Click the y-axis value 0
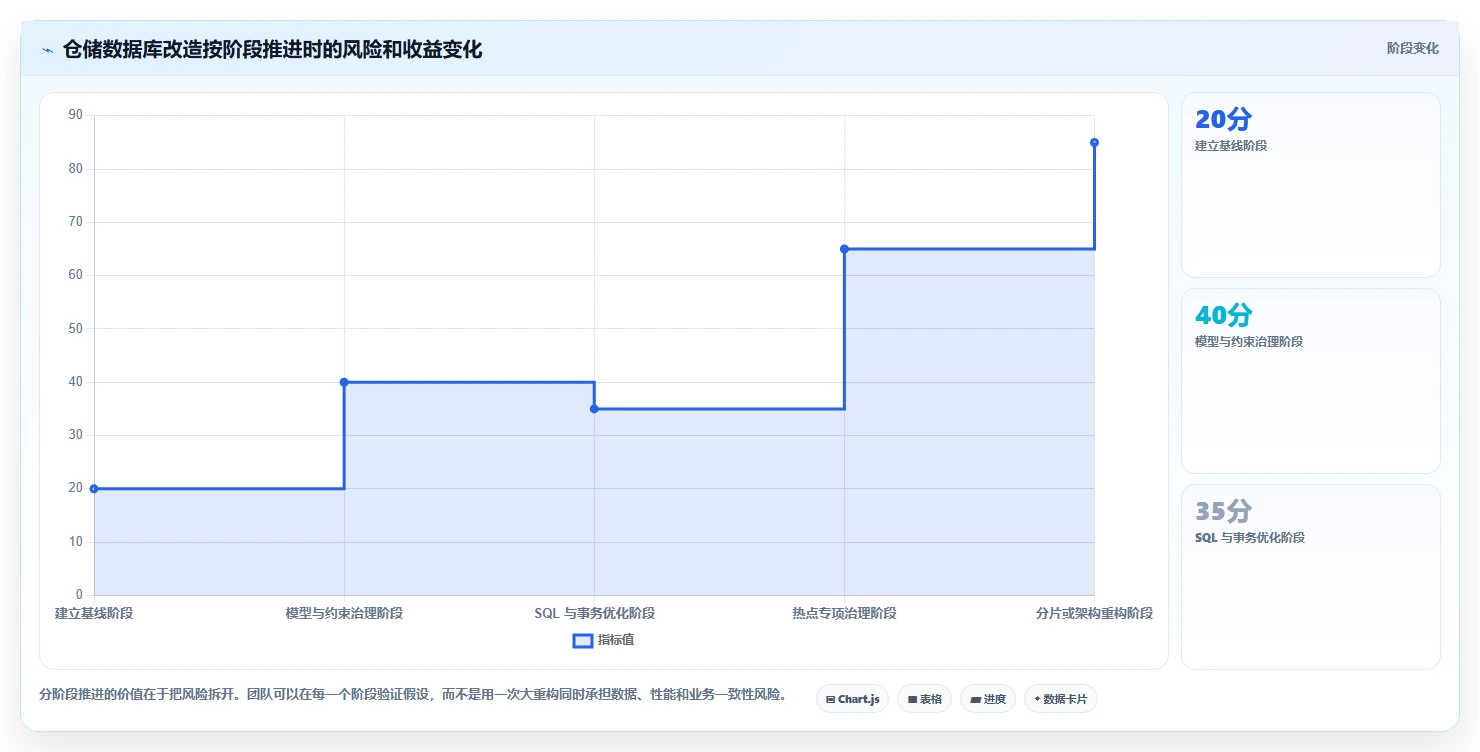 tap(79, 595)
